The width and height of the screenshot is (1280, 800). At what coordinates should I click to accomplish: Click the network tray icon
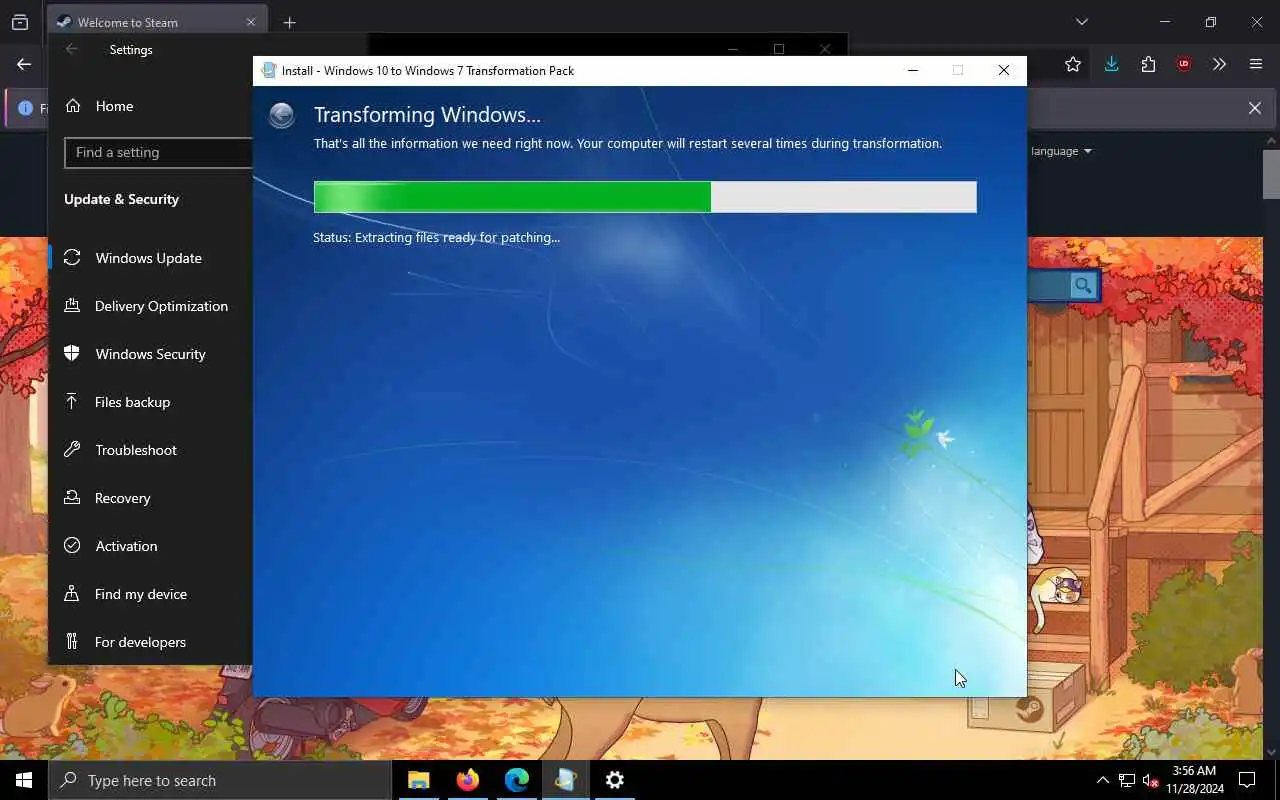click(x=1127, y=780)
